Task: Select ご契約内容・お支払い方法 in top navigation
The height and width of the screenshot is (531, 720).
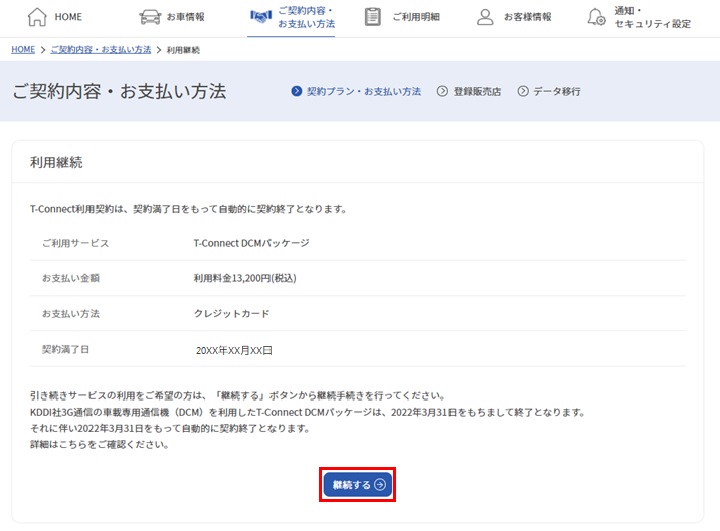Action: click(292, 17)
